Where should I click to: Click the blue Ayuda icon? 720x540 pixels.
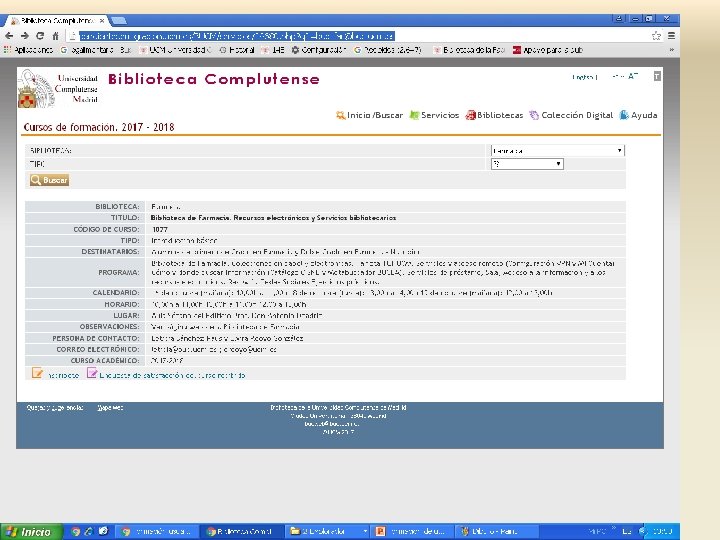pyautogui.click(x=624, y=115)
